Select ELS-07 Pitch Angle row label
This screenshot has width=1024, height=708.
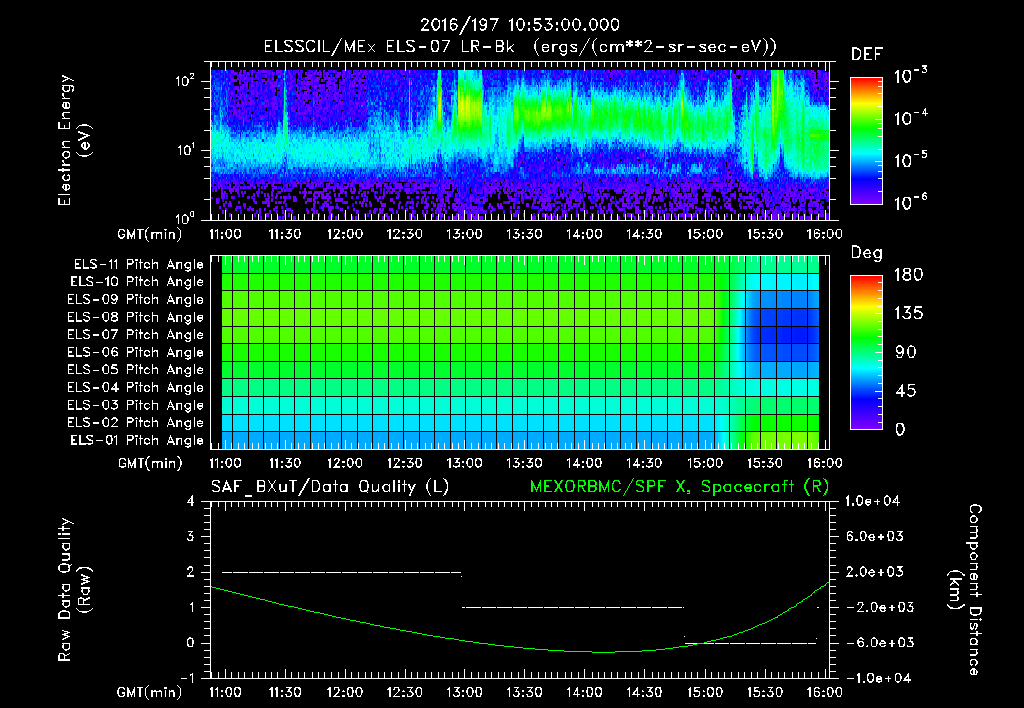(x=135, y=334)
